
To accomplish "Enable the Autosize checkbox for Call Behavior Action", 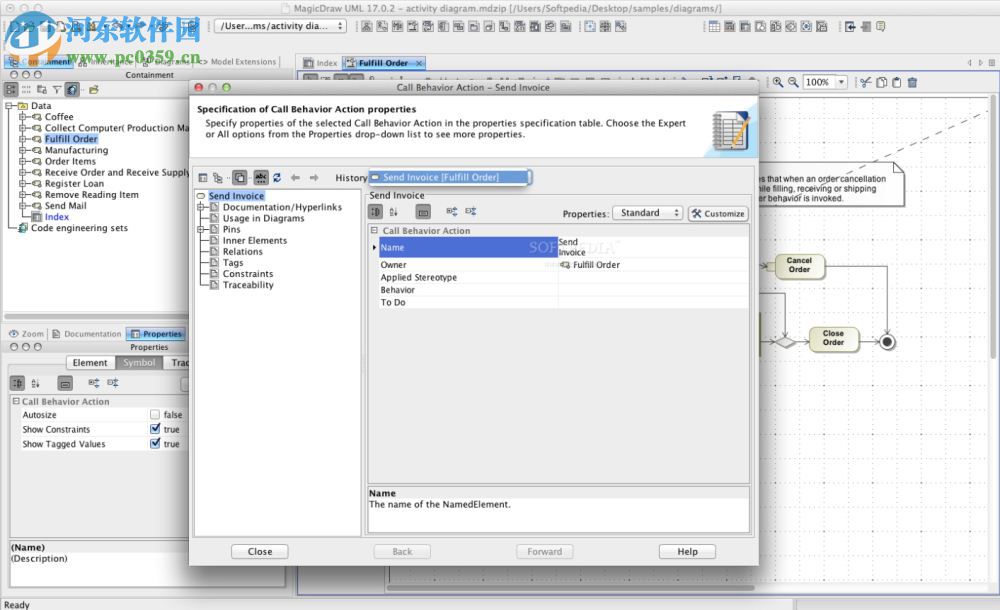I will click(157, 414).
